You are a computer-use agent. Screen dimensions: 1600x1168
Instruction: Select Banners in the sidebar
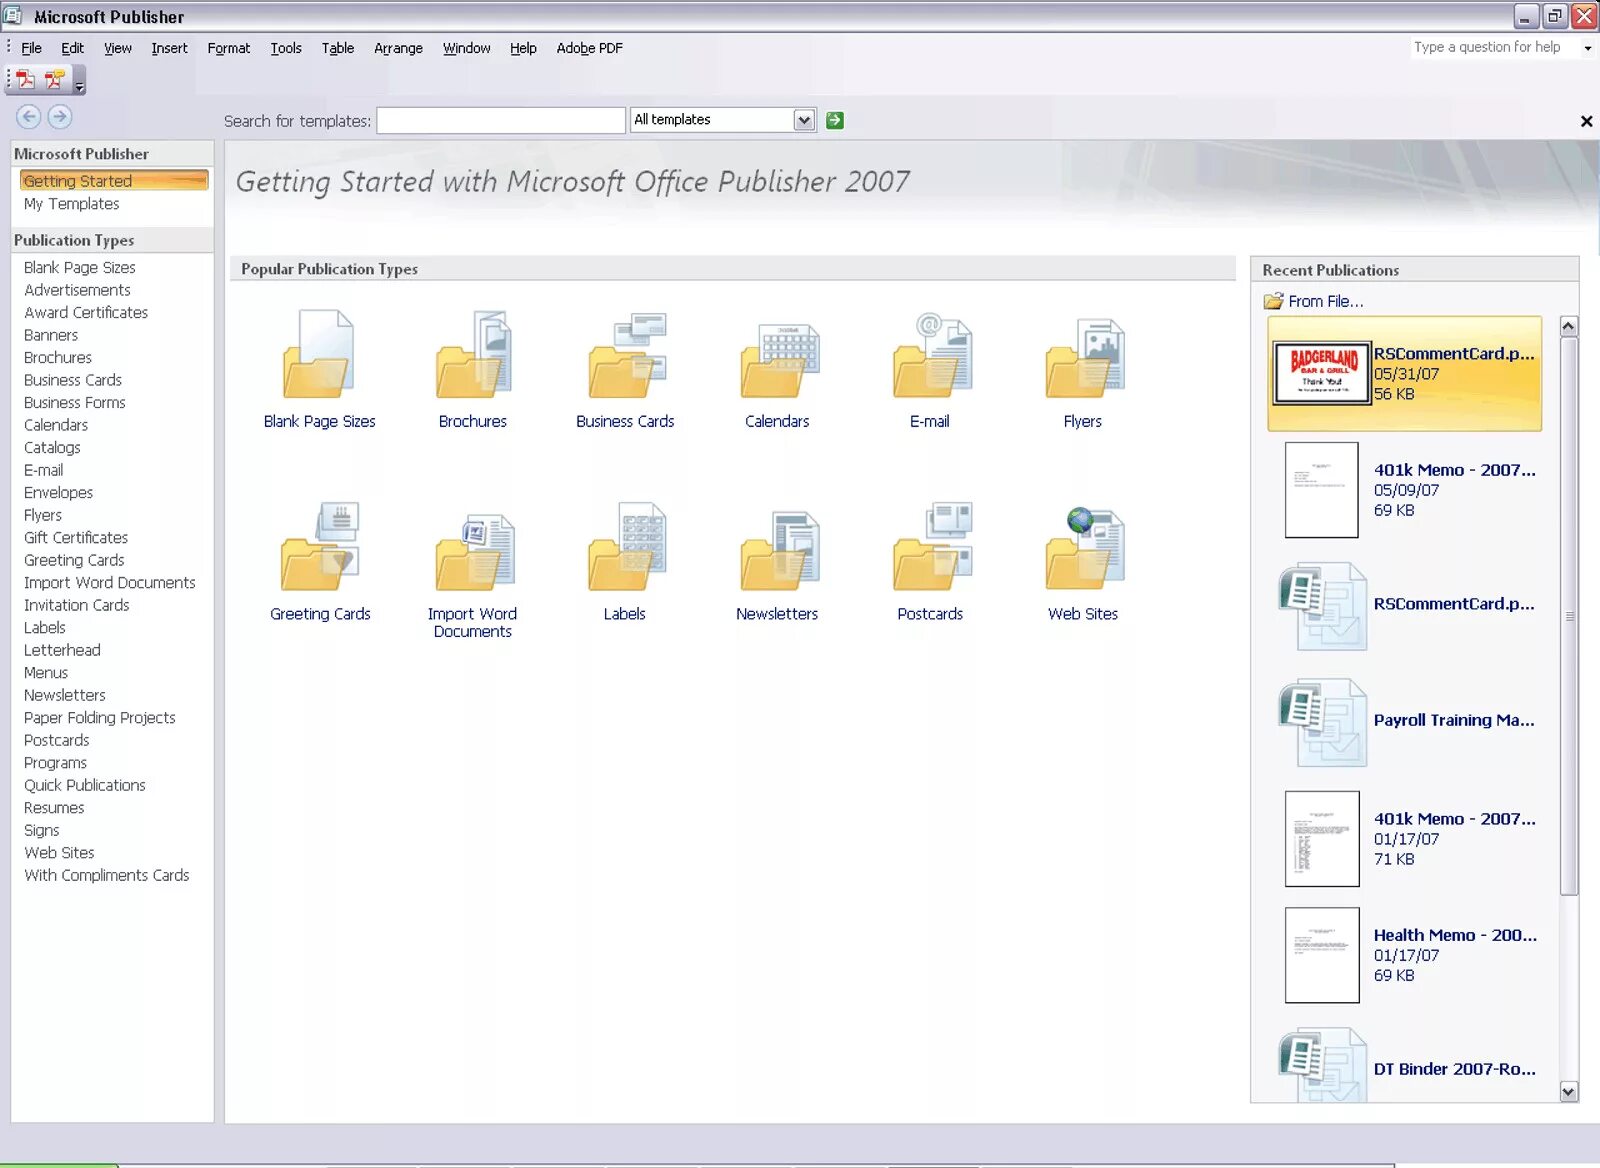tap(51, 336)
